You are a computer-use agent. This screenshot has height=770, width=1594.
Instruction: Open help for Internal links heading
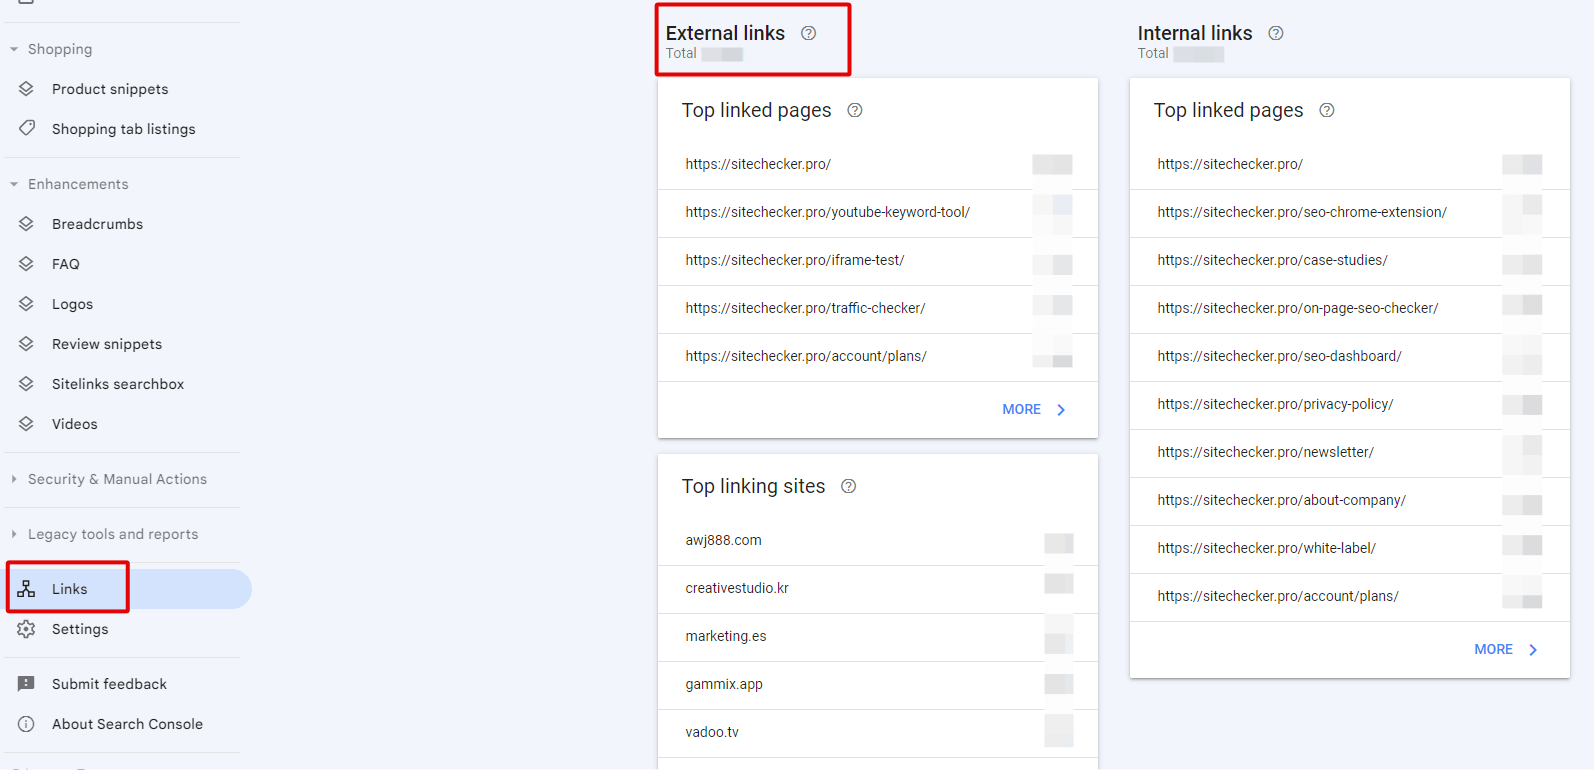(1276, 33)
